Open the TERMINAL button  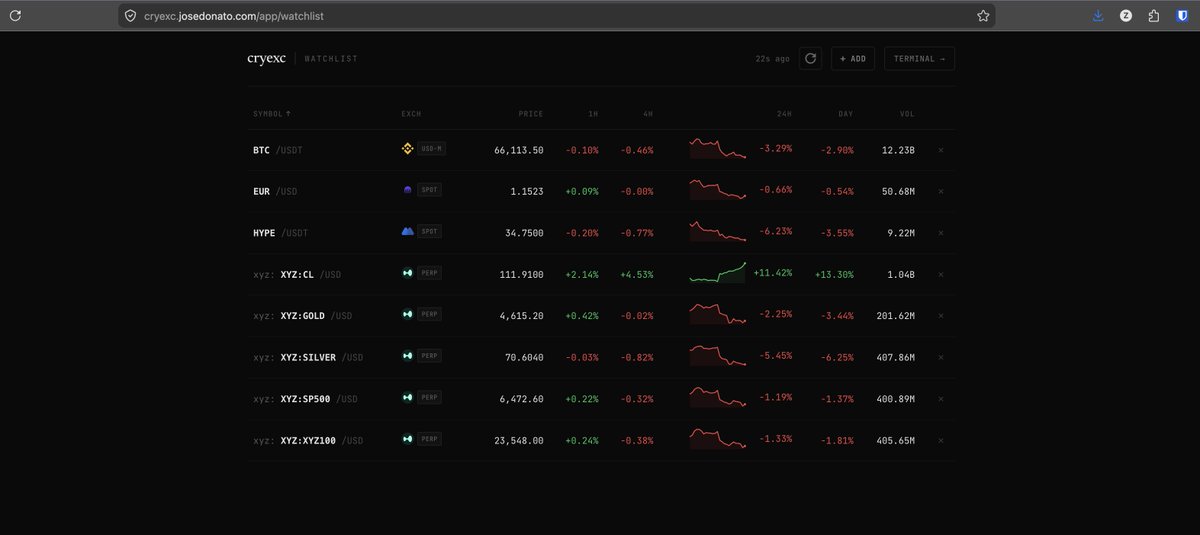pos(919,59)
